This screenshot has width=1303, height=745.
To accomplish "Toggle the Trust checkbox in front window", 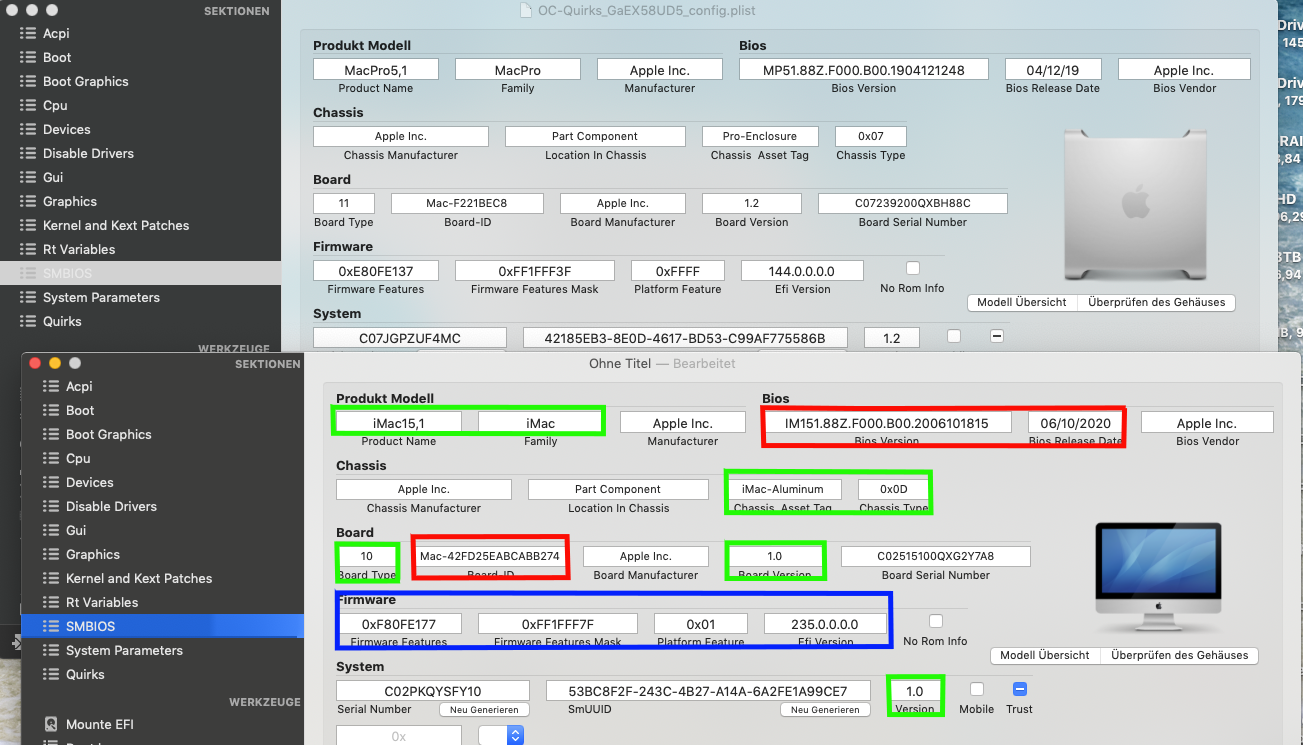I will click(x=1020, y=689).
